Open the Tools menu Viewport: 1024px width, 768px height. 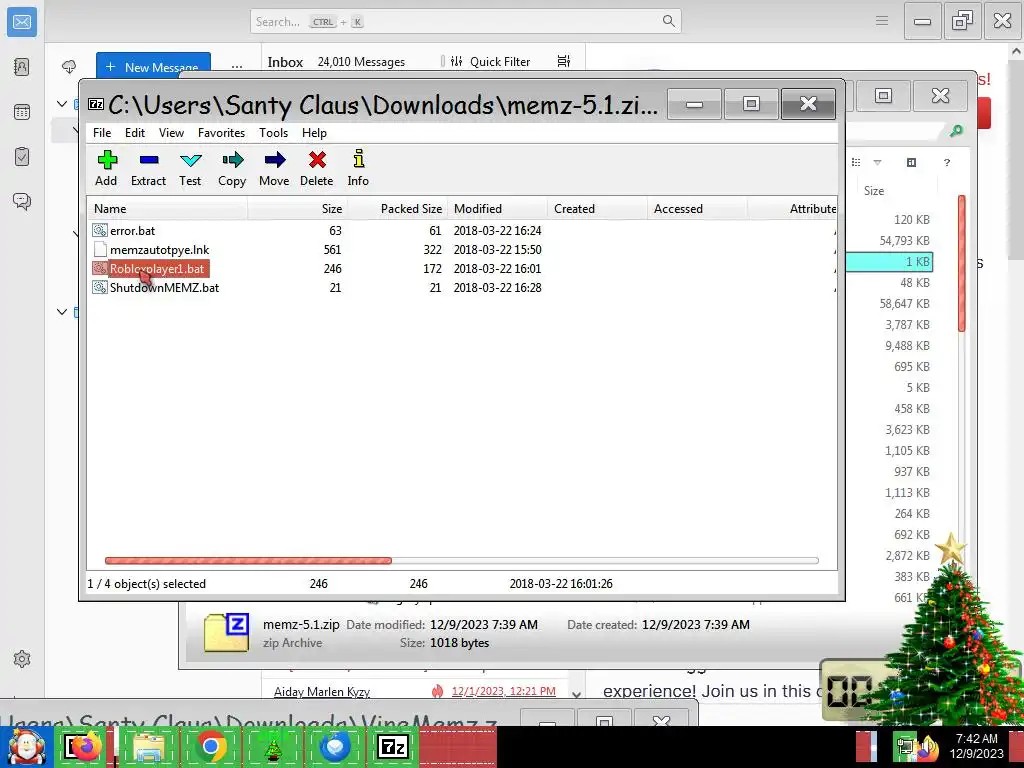(x=273, y=133)
